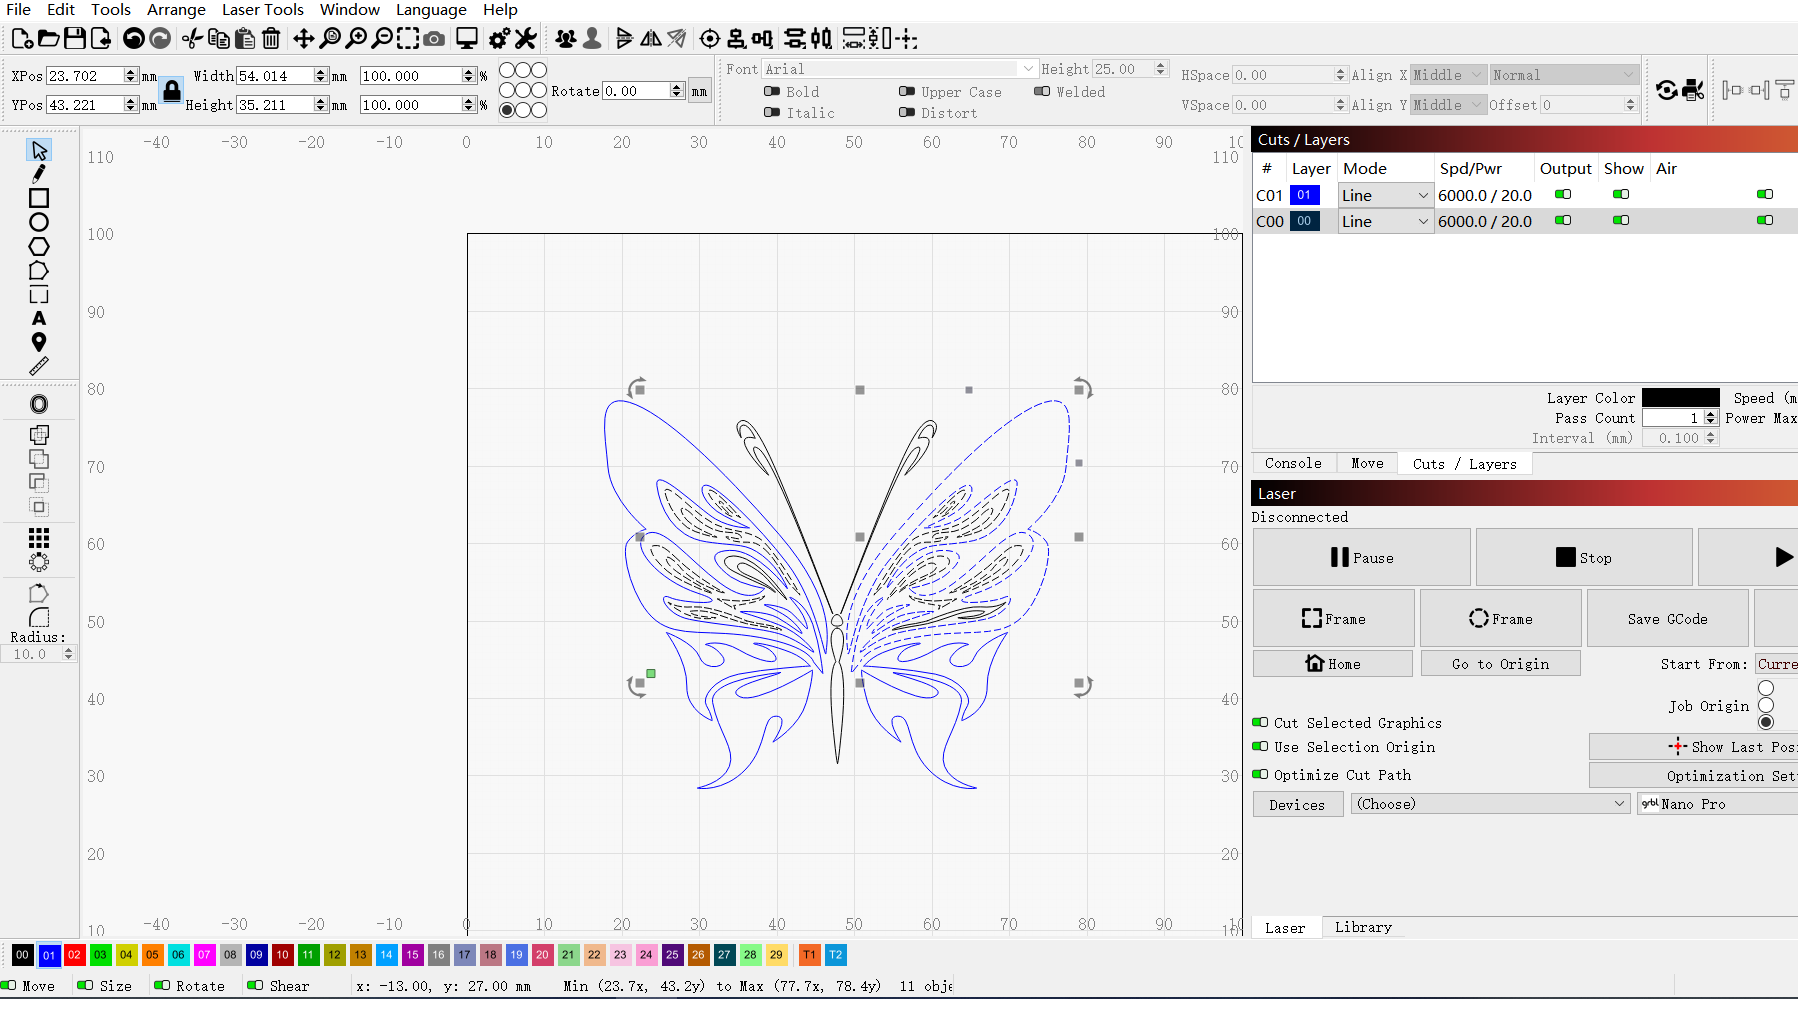Enable Cut Selected Graphics switch
Viewport: 1798px width, 1011px height.
[x=1260, y=723]
